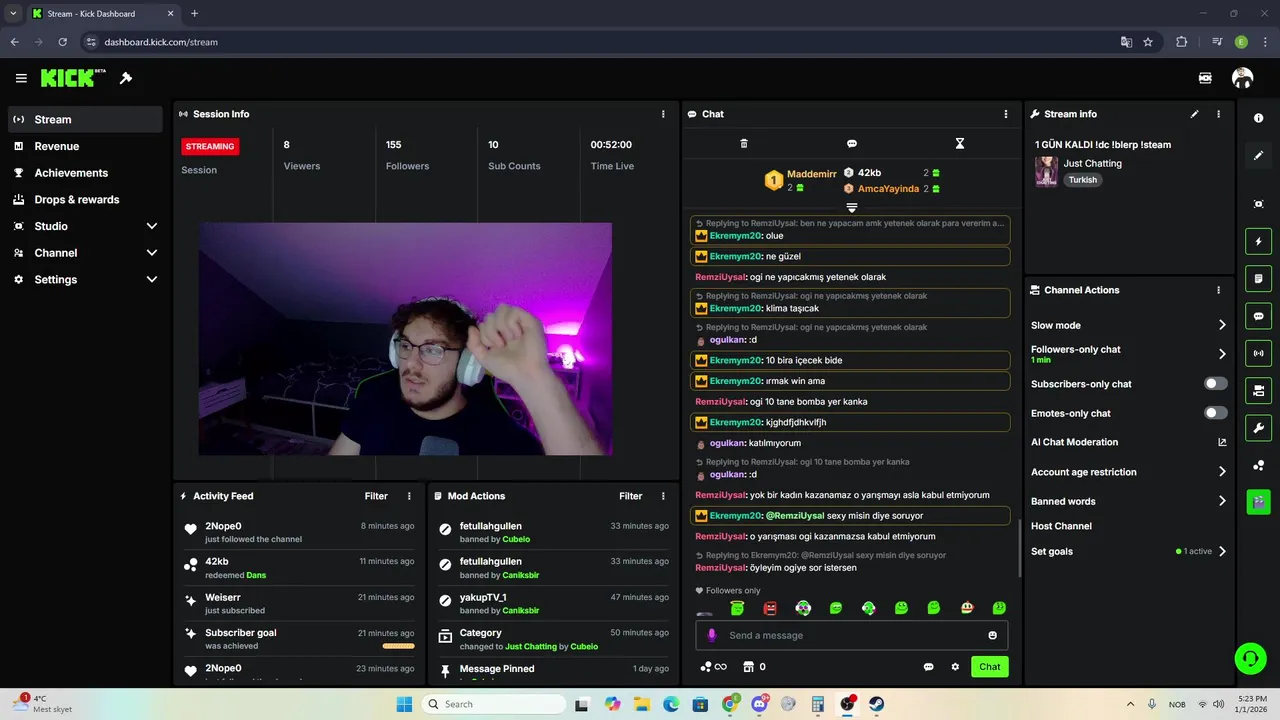The image size is (1280, 720).
Task: Click the chat scrollbar
Action: 1019,548
